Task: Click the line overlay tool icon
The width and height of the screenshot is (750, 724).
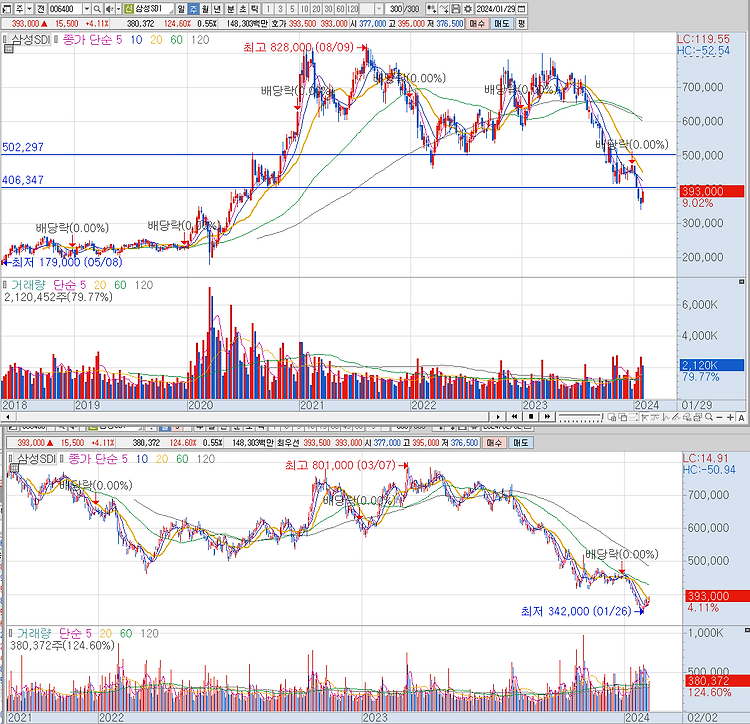Action: click(443, 9)
